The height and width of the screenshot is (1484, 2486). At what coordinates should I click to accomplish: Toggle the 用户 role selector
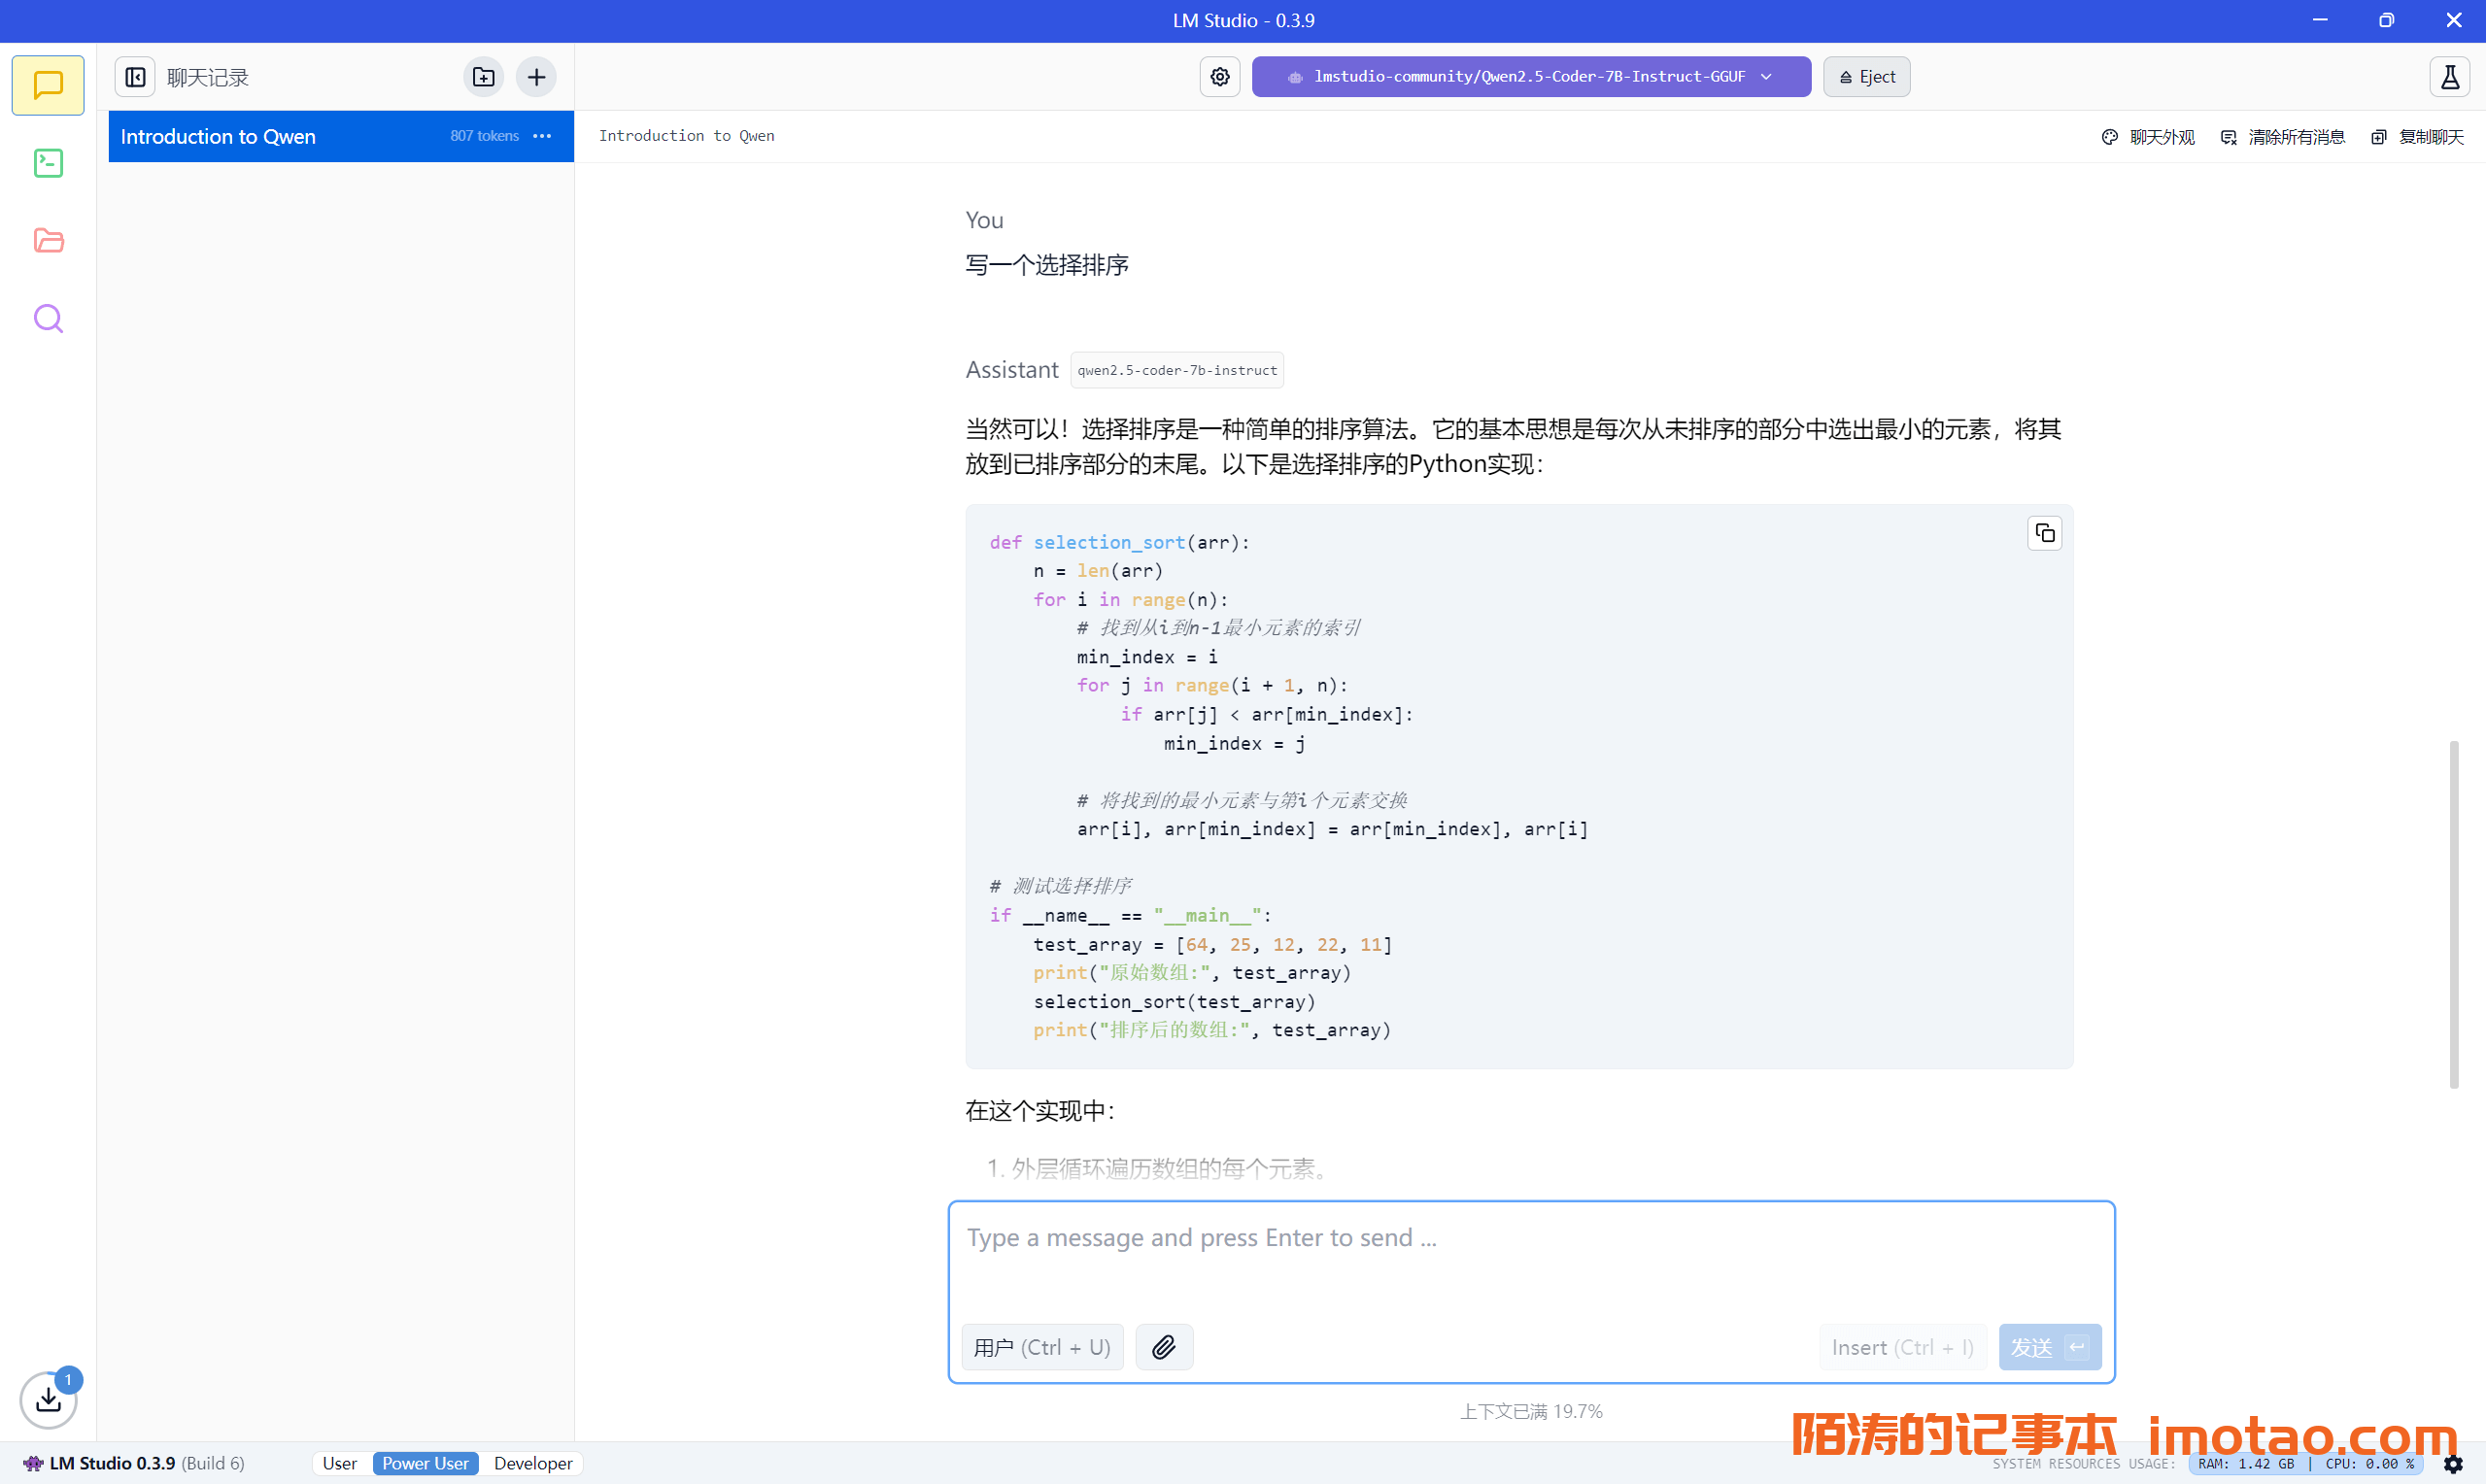click(1042, 1347)
